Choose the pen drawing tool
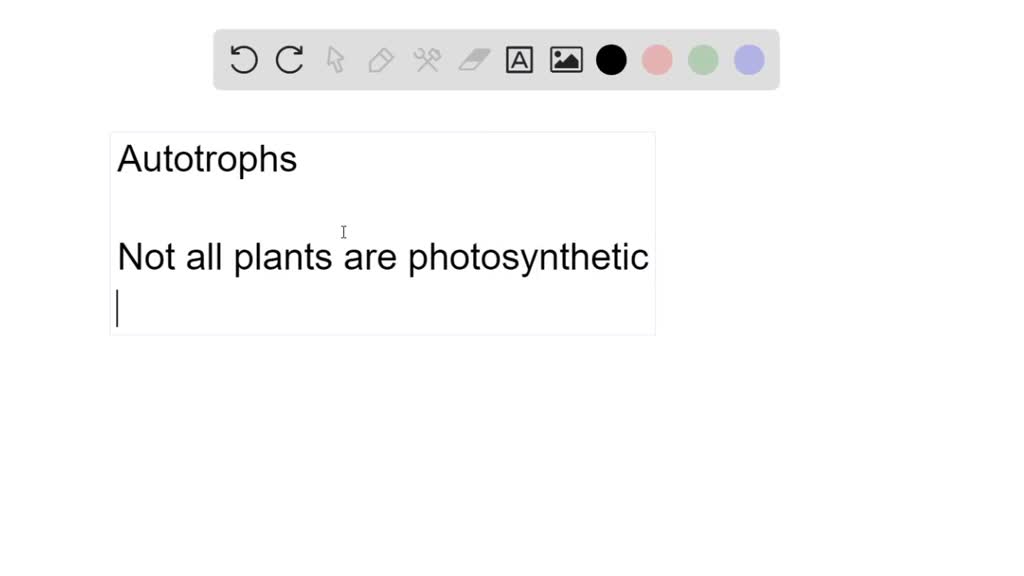The width and height of the screenshot is (1024, 576). [x=381, y=60]
